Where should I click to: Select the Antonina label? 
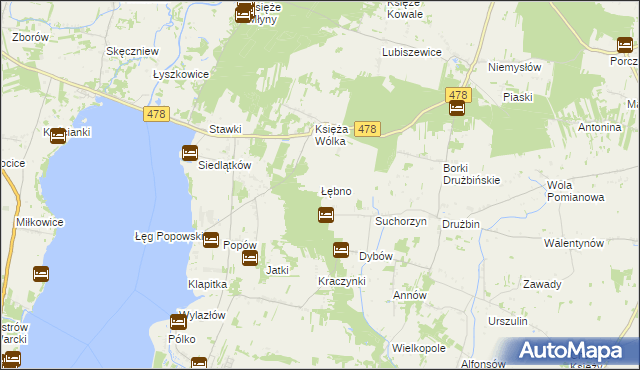click(x=599, y=127)
